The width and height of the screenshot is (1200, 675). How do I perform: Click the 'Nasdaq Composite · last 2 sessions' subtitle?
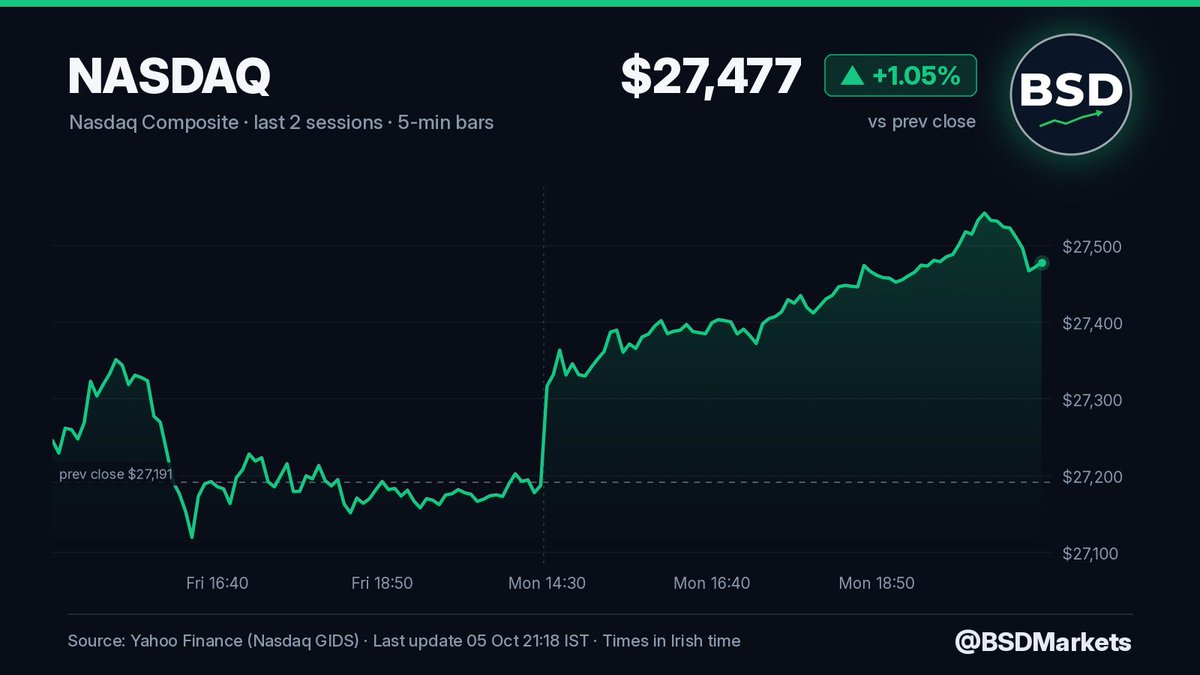click(x=281, y=123)
